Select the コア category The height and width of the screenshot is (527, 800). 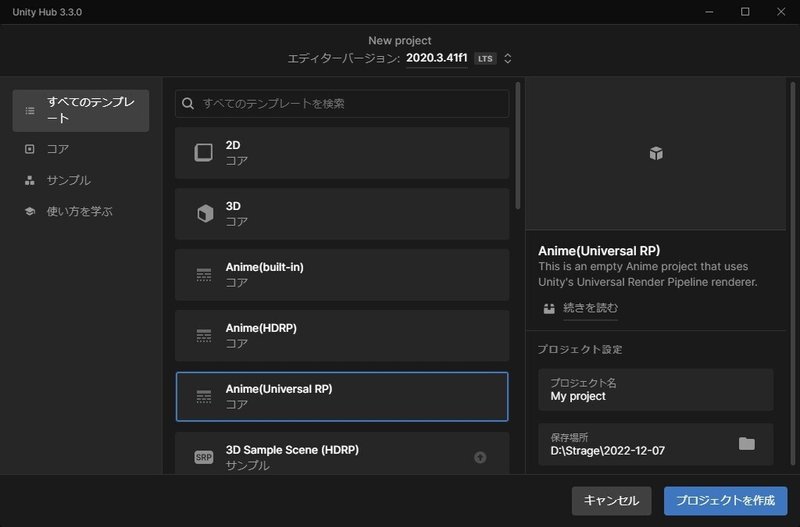[x=81, y=149]
